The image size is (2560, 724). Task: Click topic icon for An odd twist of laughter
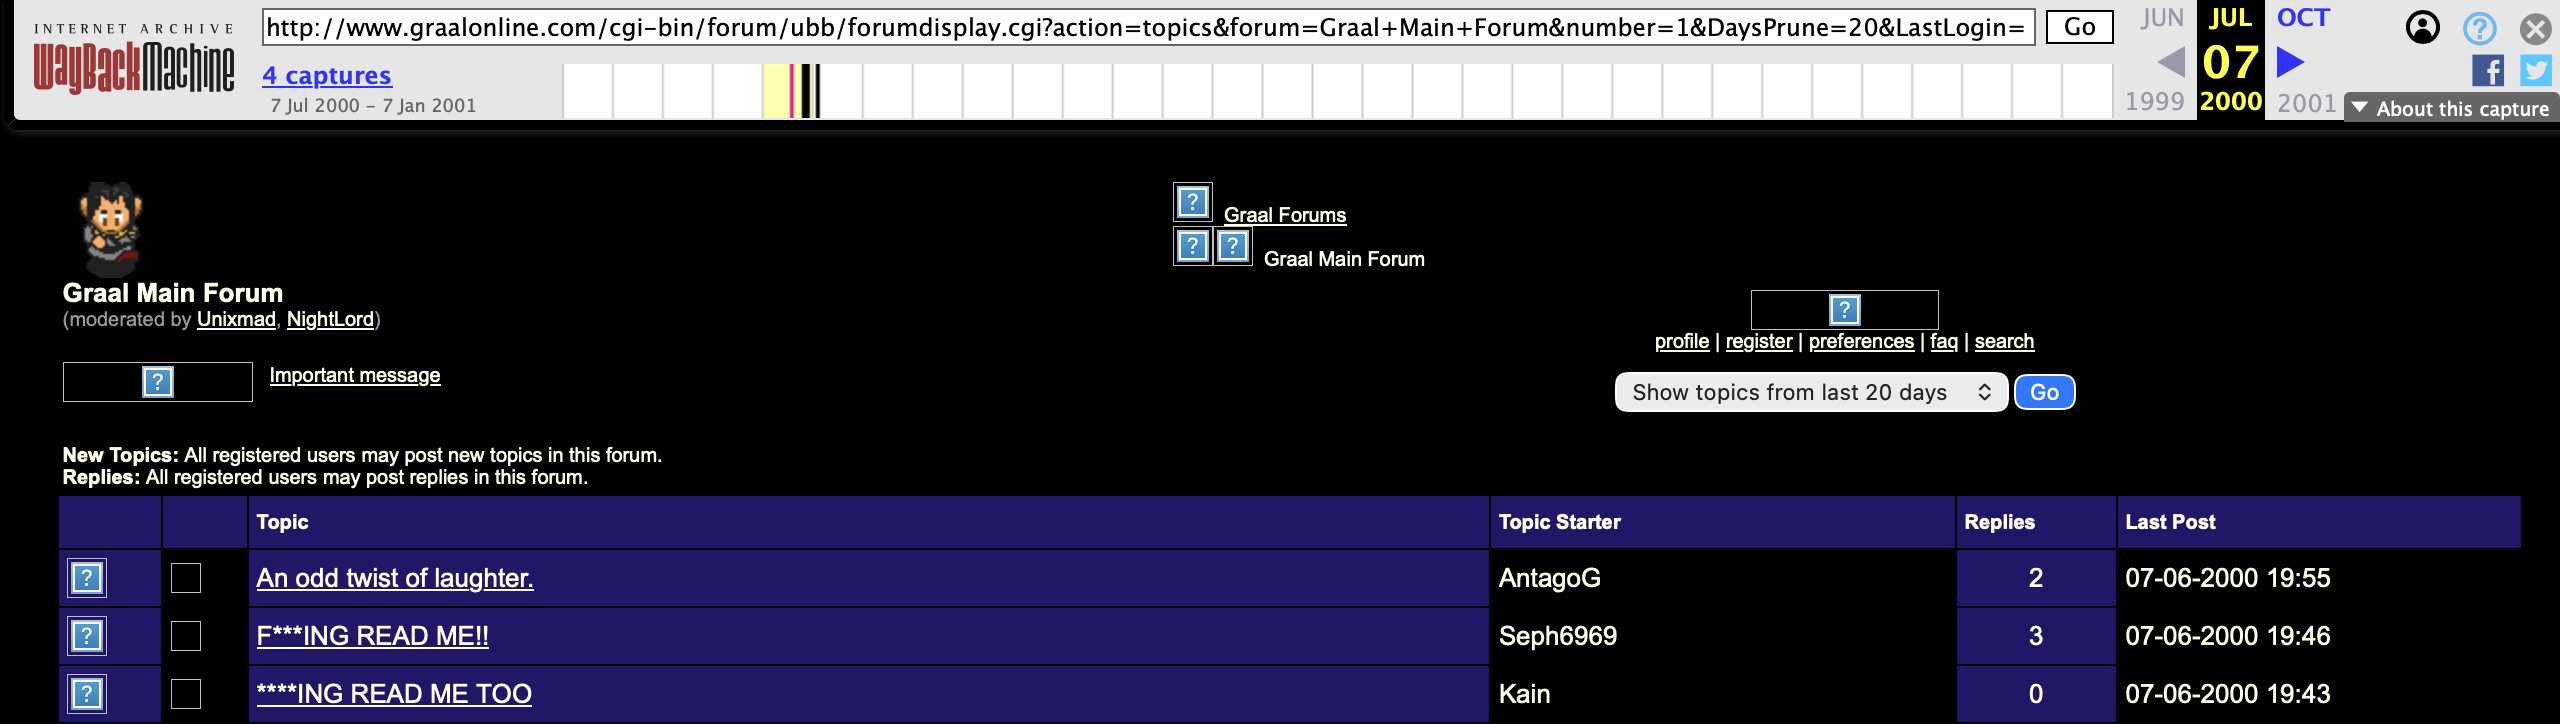[87, 578]
